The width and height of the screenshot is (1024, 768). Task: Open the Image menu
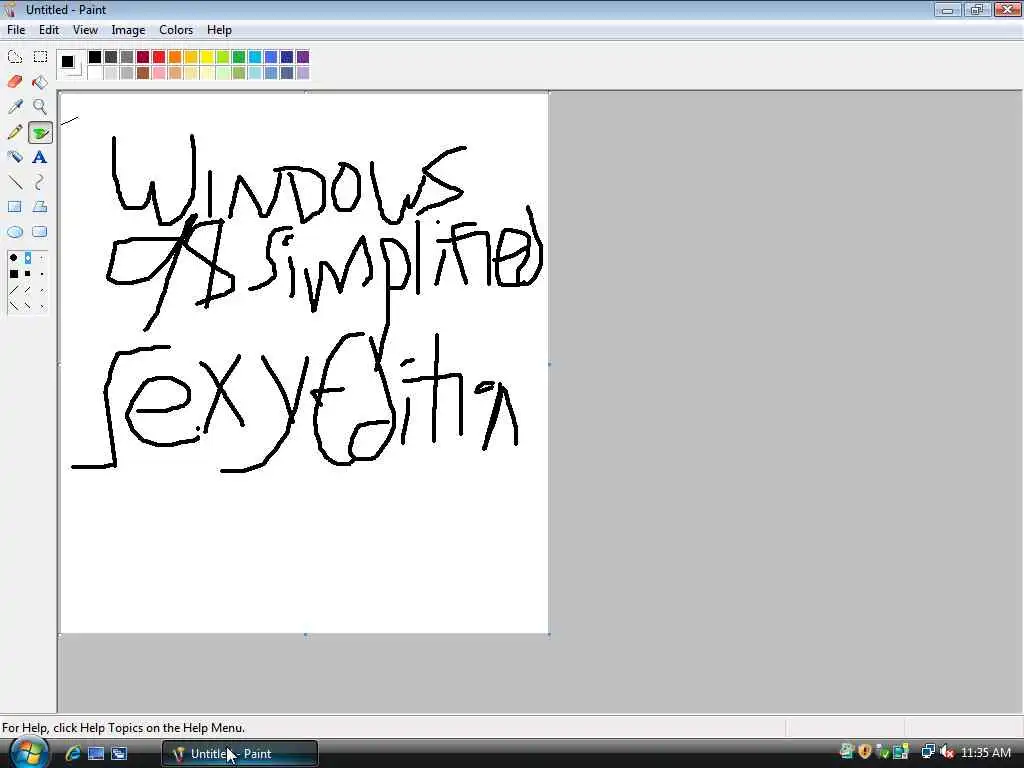(x=128, y=30)
